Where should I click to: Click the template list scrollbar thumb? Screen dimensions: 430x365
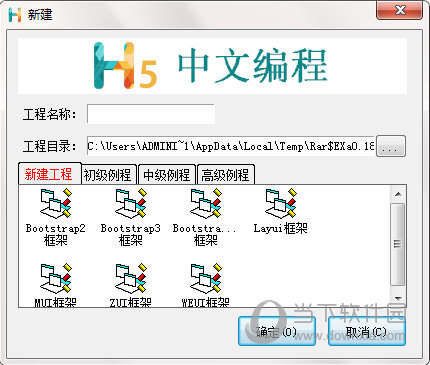point(398,244)
